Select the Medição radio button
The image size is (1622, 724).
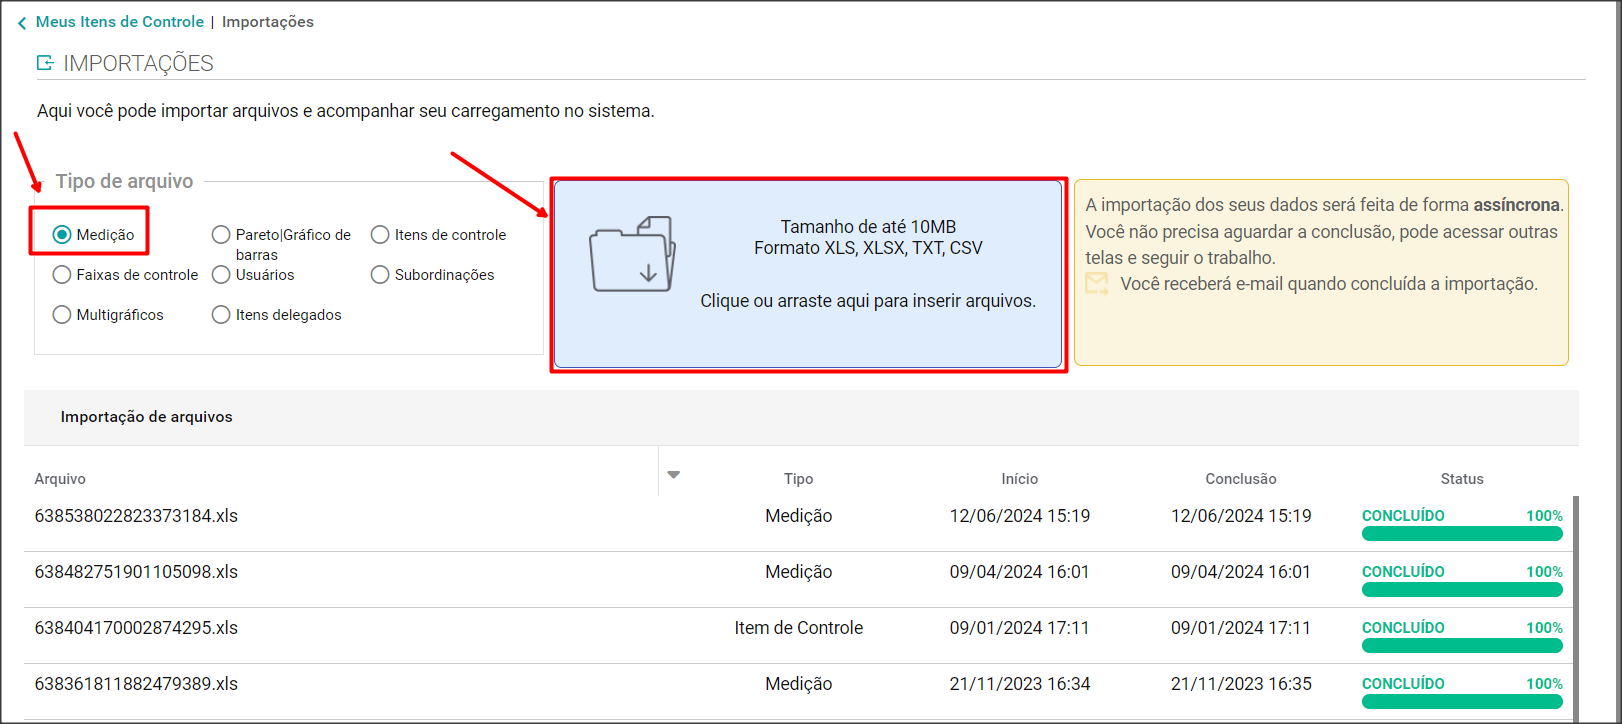pos(62,235)
